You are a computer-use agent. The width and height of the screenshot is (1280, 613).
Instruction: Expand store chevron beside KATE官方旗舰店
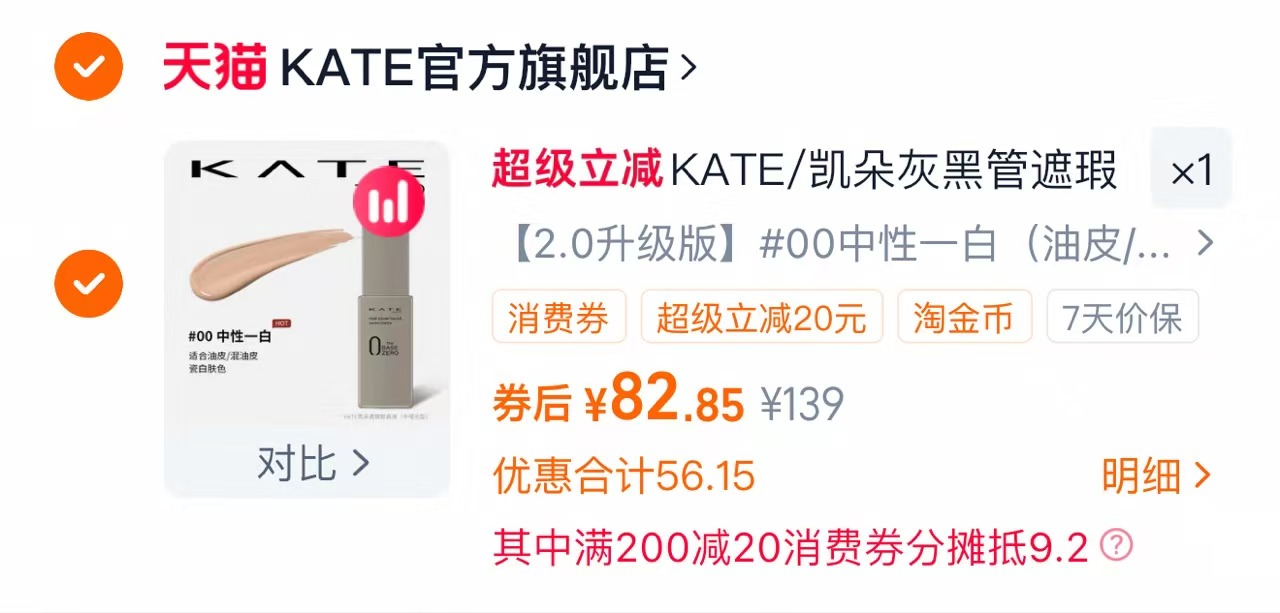pos(687,68)
